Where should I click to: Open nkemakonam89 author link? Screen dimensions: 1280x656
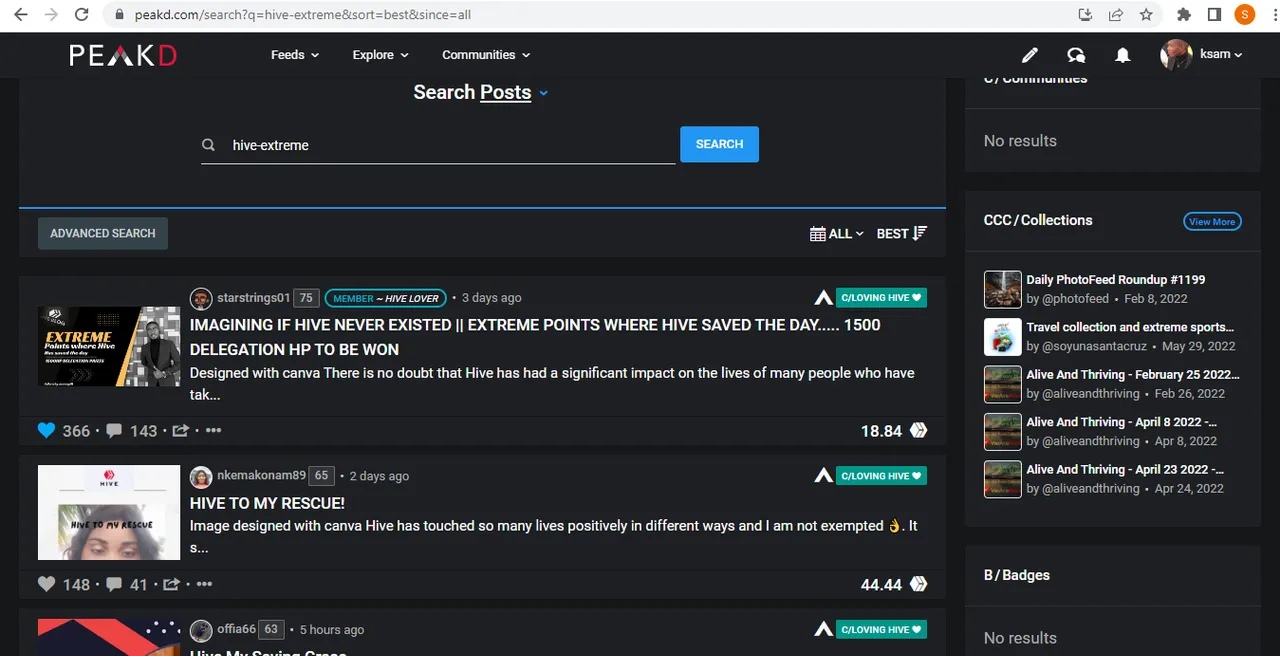point(261,476)
